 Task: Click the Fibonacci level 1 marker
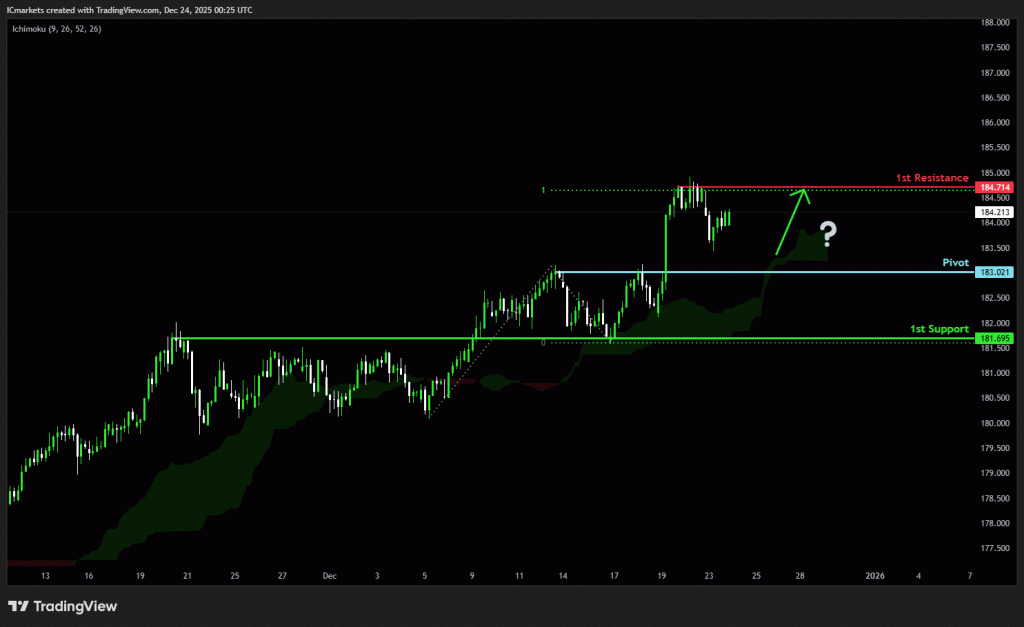pos(543,190)
